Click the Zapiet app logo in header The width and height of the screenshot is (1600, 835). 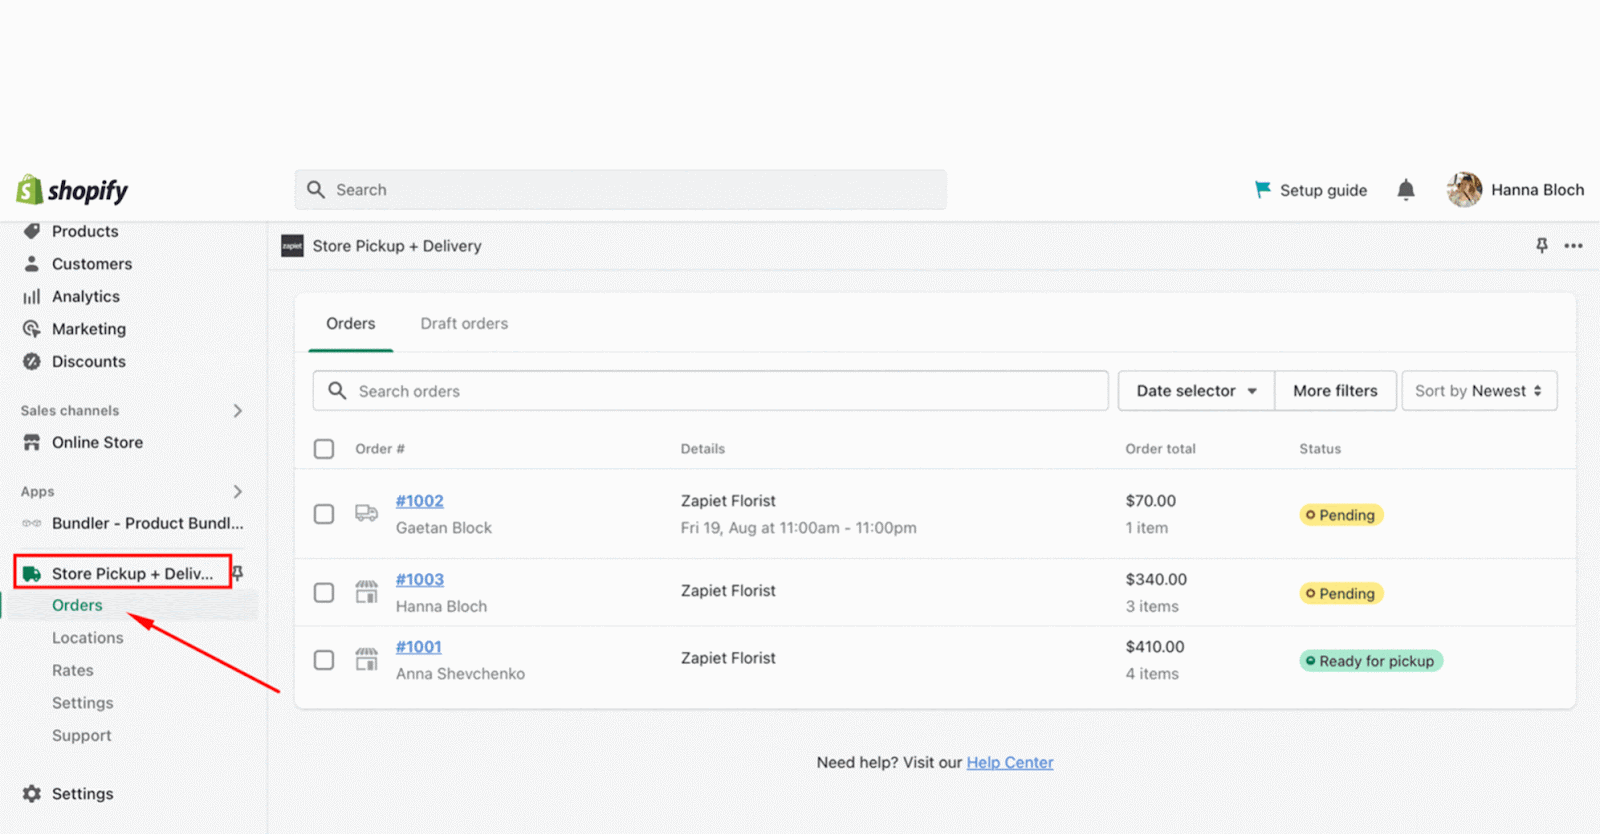pyautogui.click(x=292, y=246)
